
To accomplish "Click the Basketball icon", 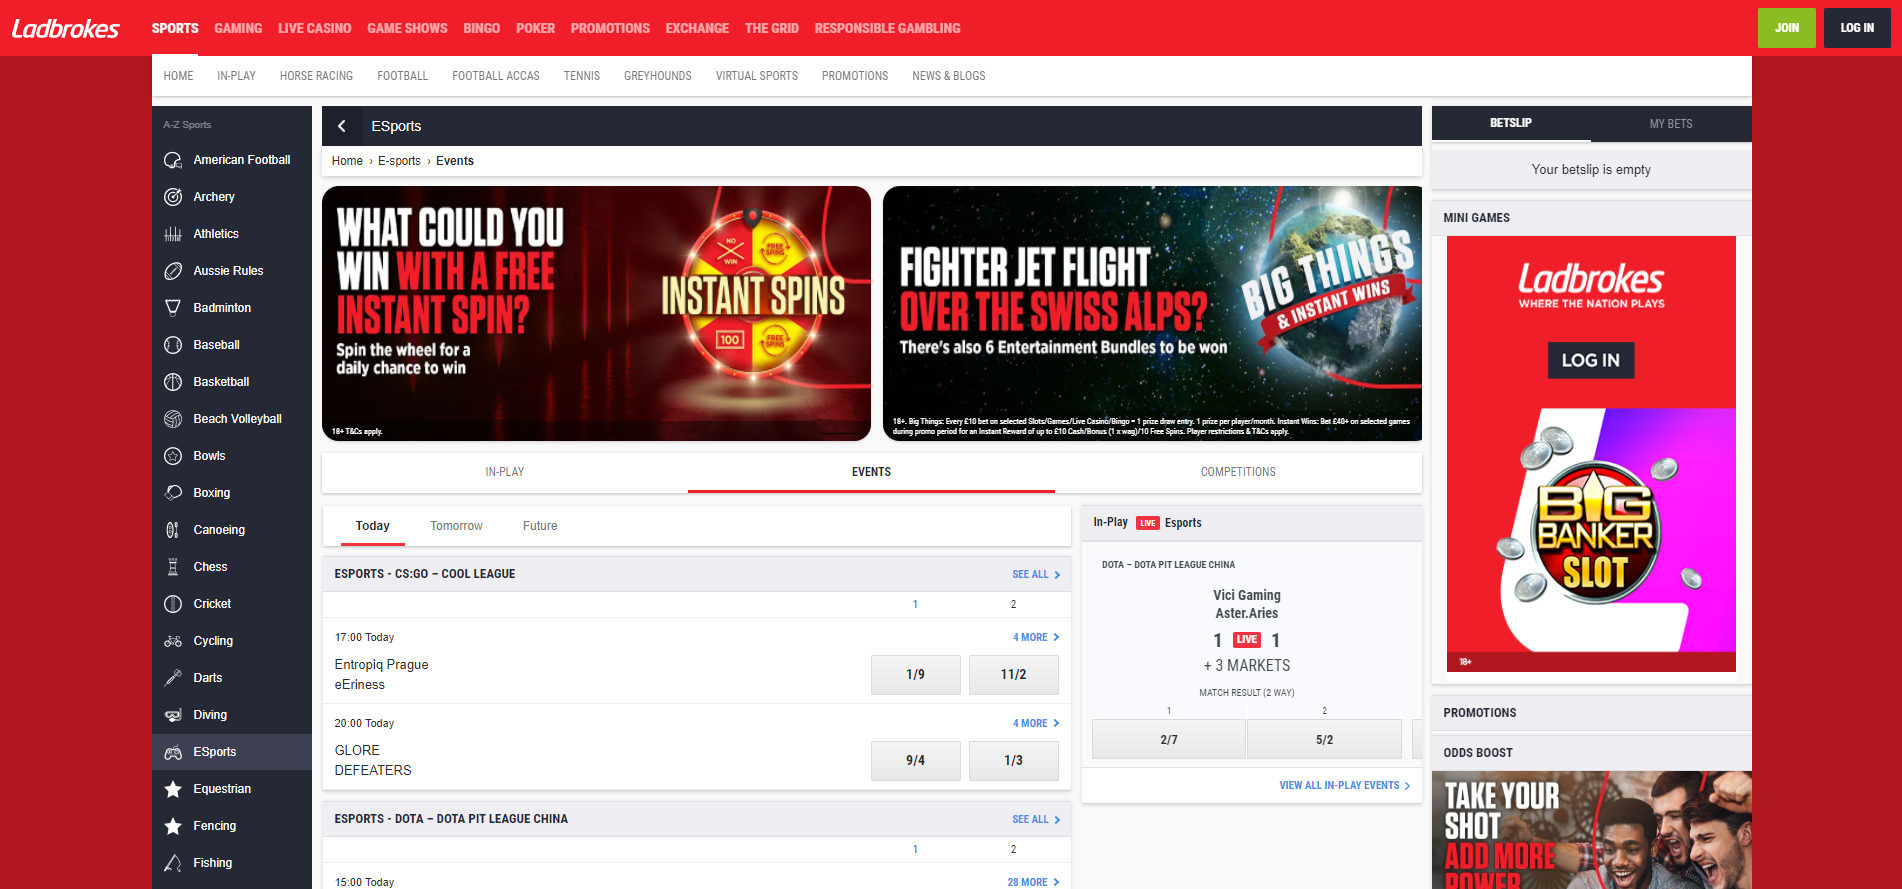I will tap(173, 382).
